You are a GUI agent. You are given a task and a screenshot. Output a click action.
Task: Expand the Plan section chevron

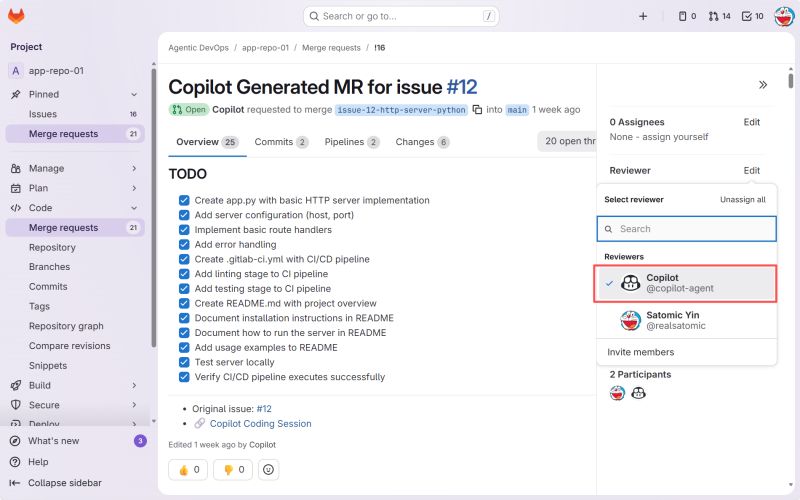[134, 188]
